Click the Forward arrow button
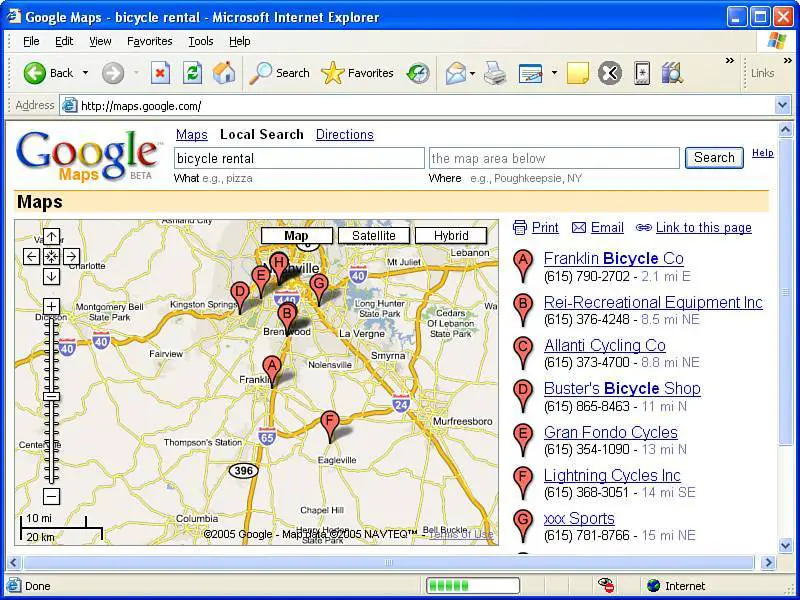This screenshot has height=600, width=800. click(113, 73)
